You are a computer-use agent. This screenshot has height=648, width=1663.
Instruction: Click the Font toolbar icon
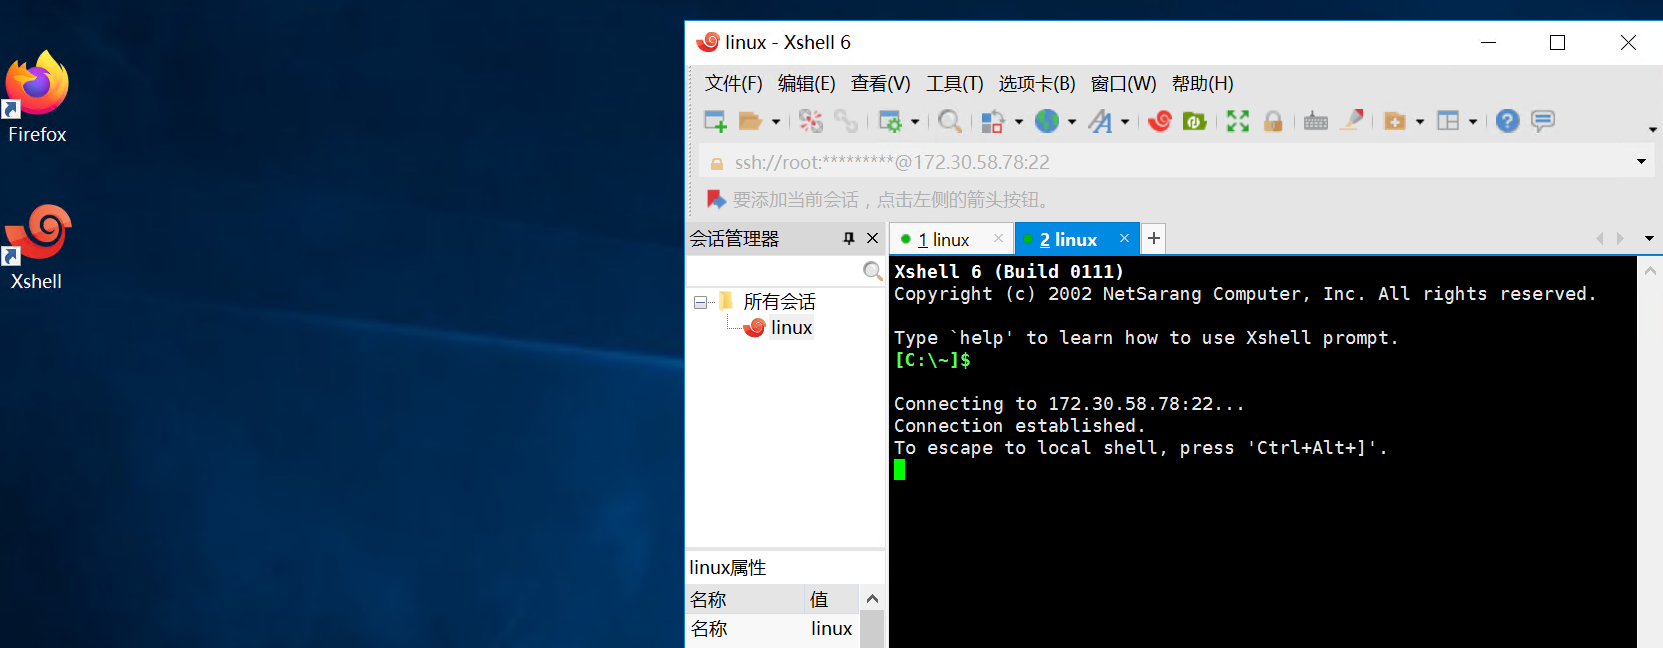(1100, 121)
